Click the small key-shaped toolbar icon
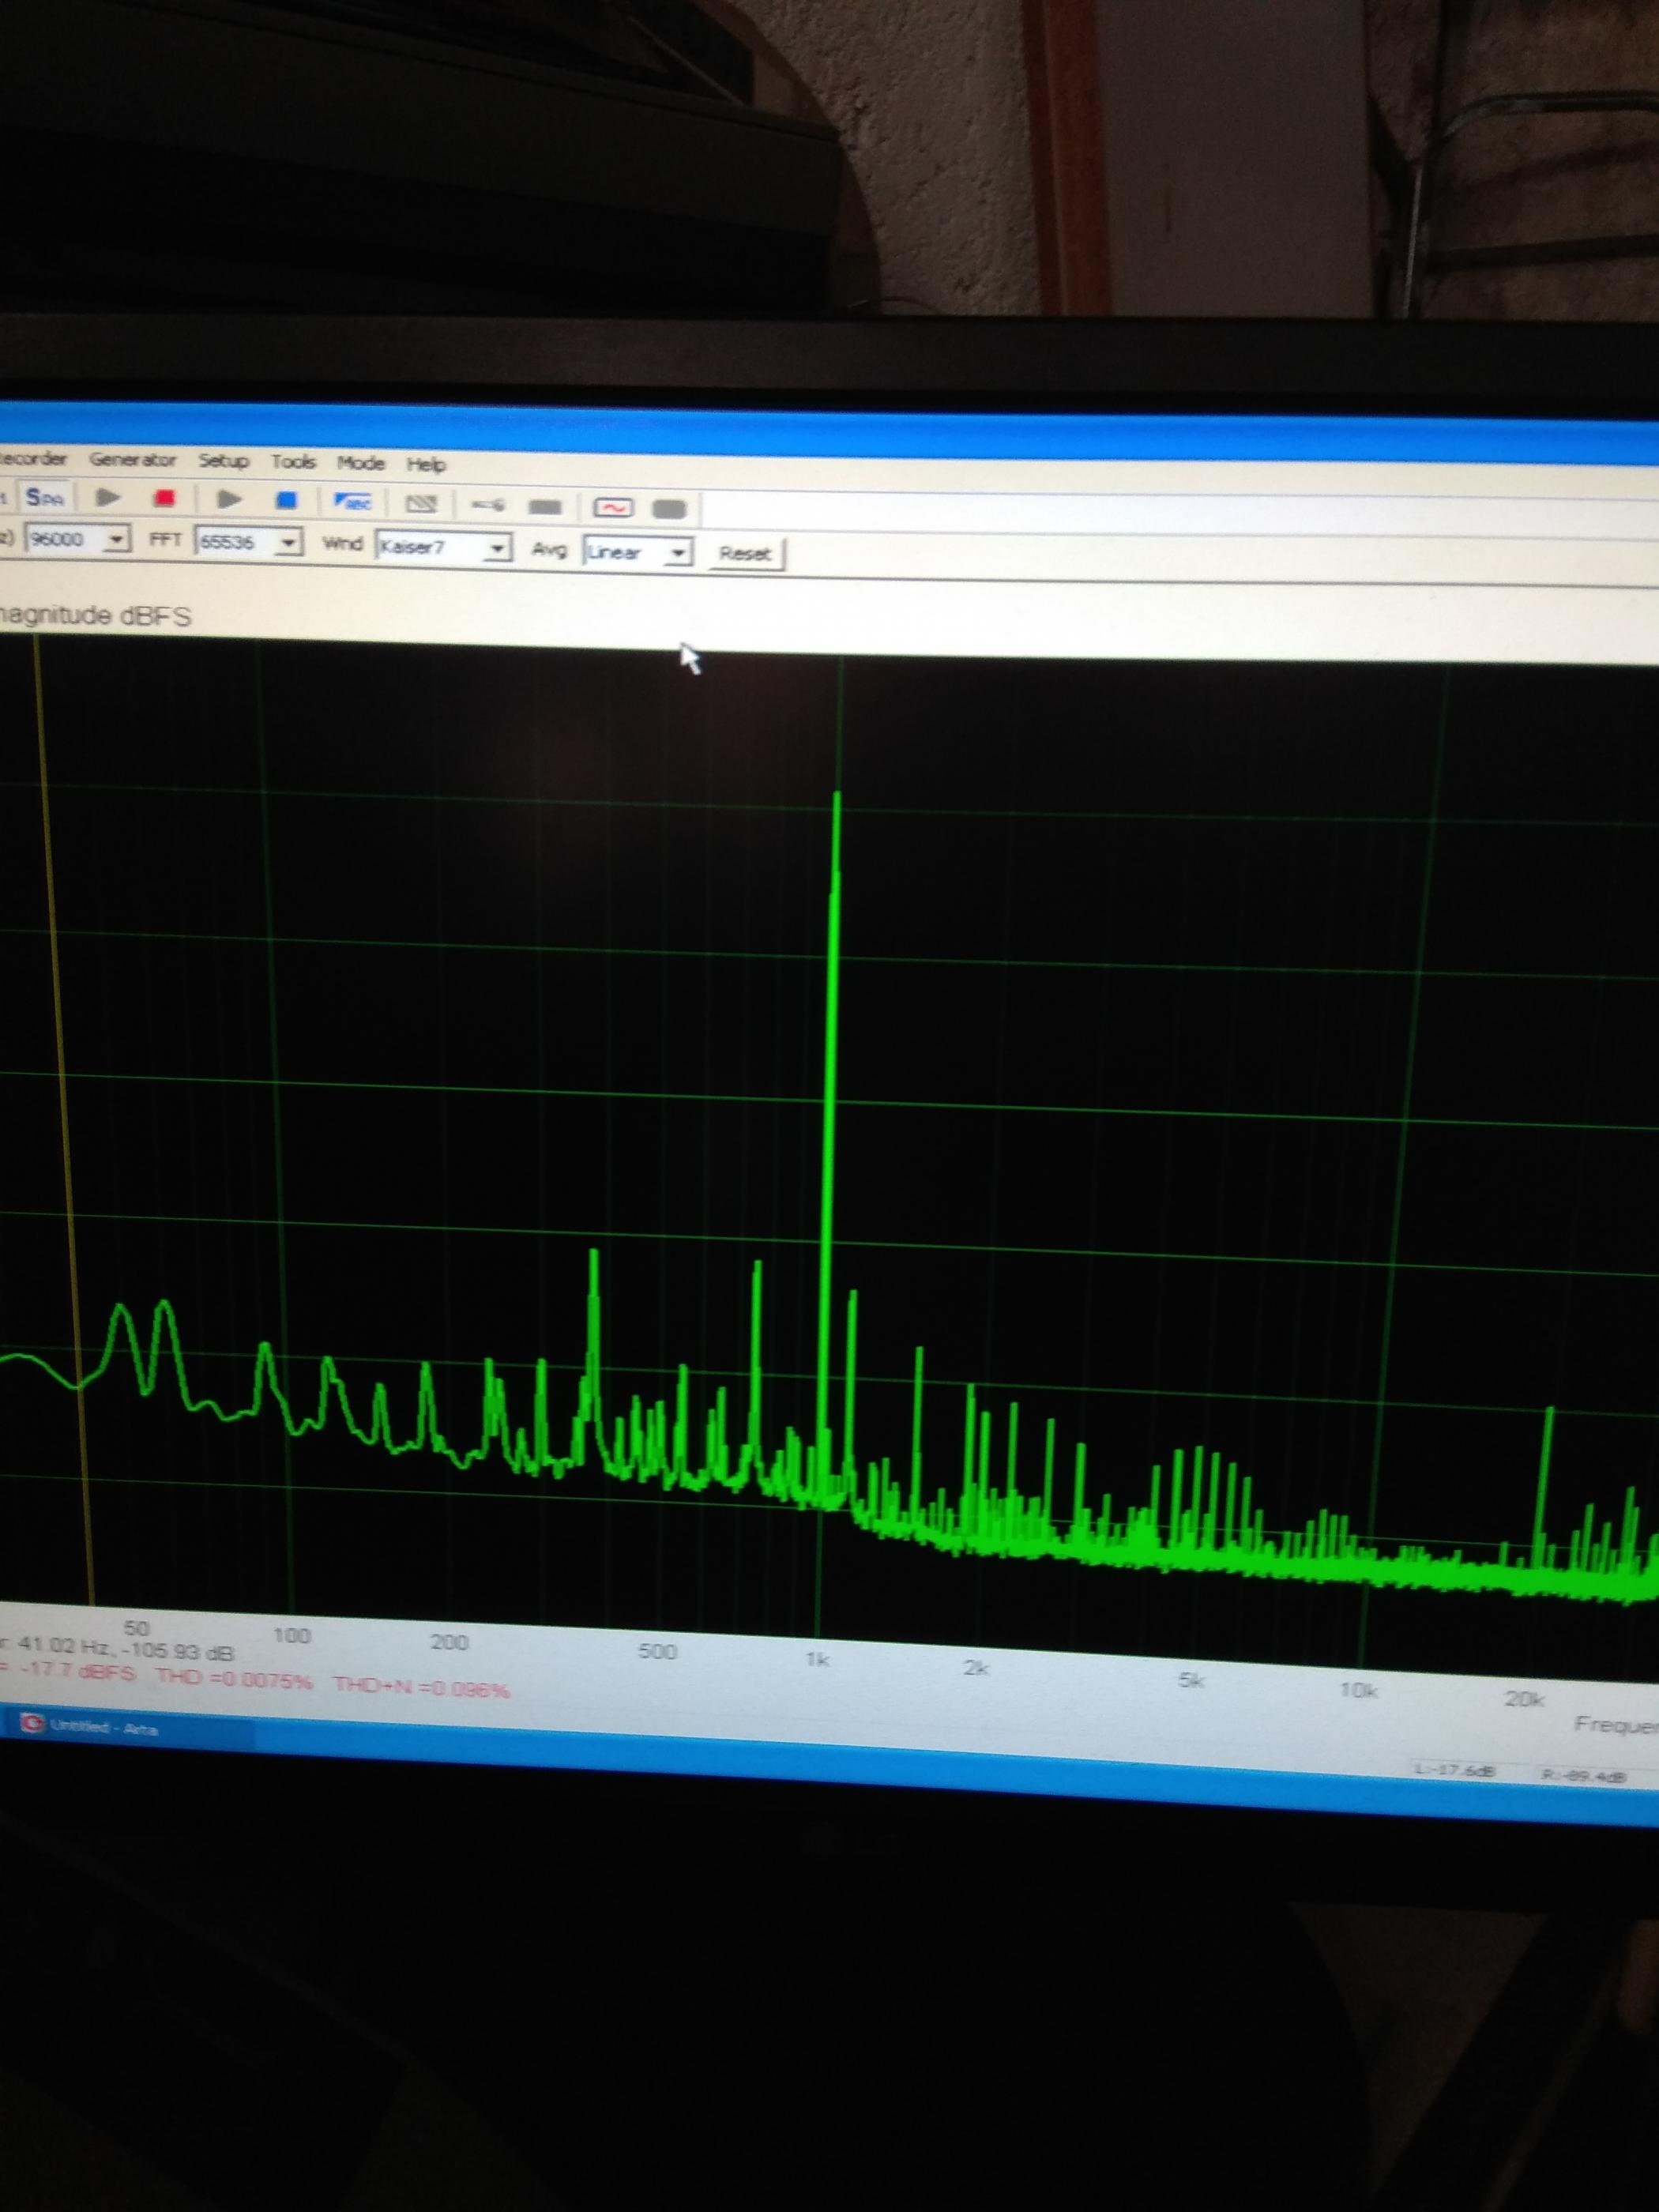Viewport: 1659px width, 2212px height. 488,505
